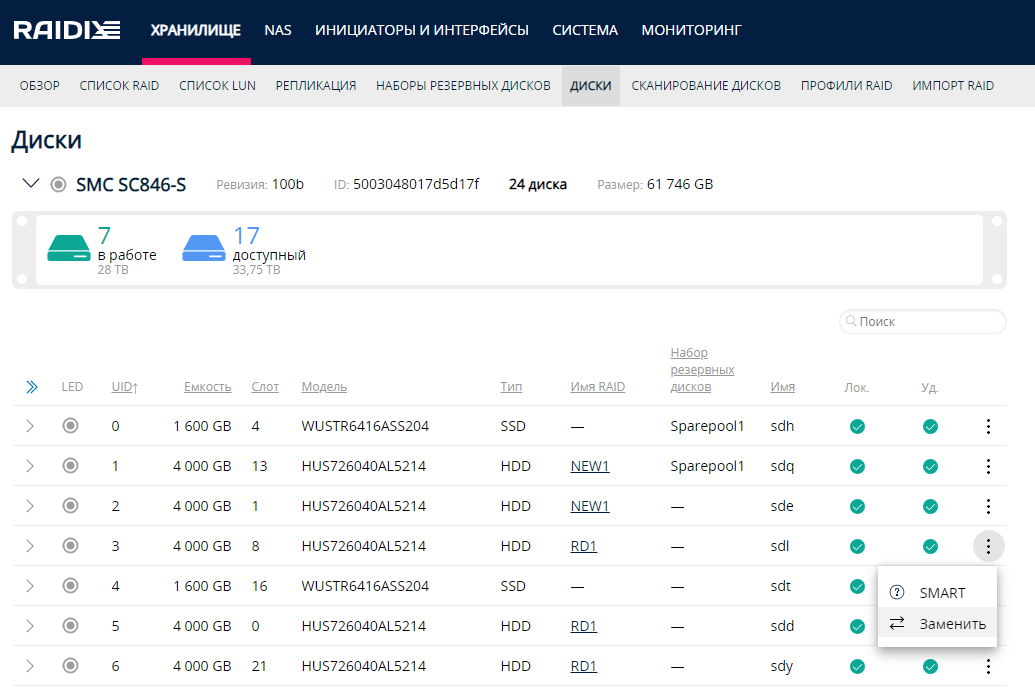
Task: Click remote status checkmark for disk sdl
Action: tap(930, 547)
